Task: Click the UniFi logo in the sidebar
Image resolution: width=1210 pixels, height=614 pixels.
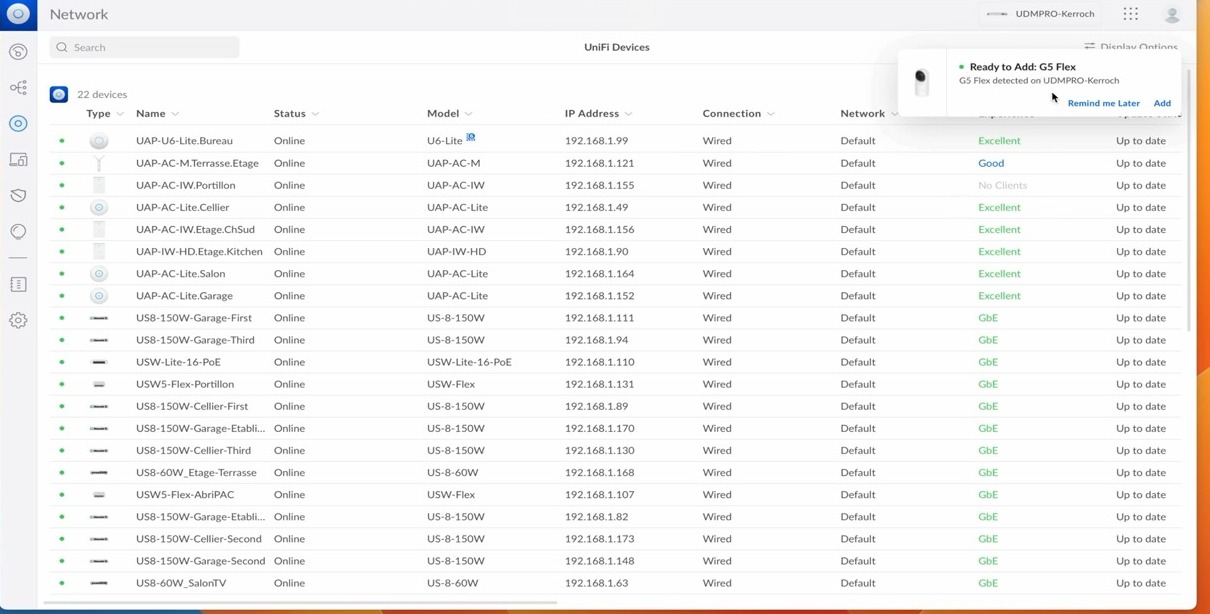Action: click(18, 14)
